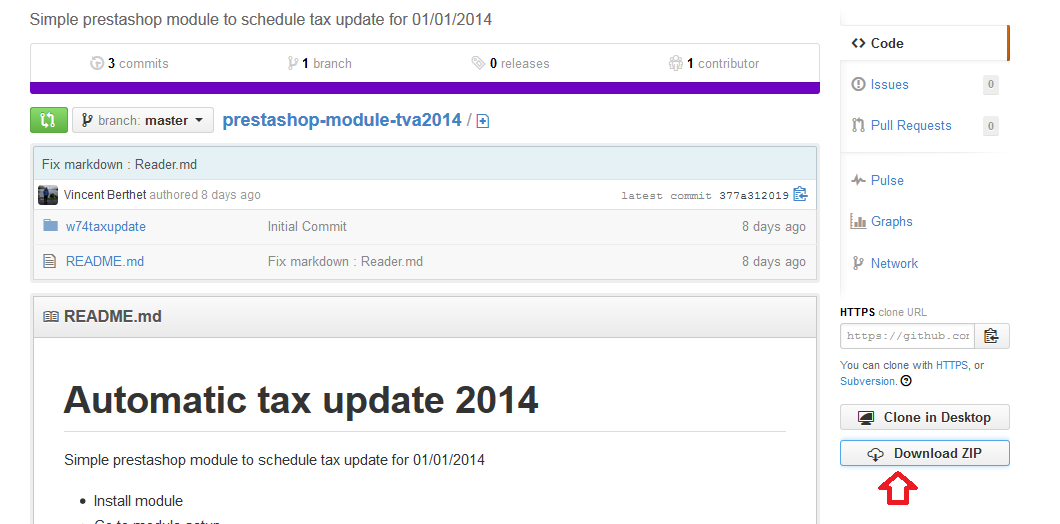Copy the commit SHA with the clipboard icon
Viewport: 1060px width, 524px height.
point(800,194)
